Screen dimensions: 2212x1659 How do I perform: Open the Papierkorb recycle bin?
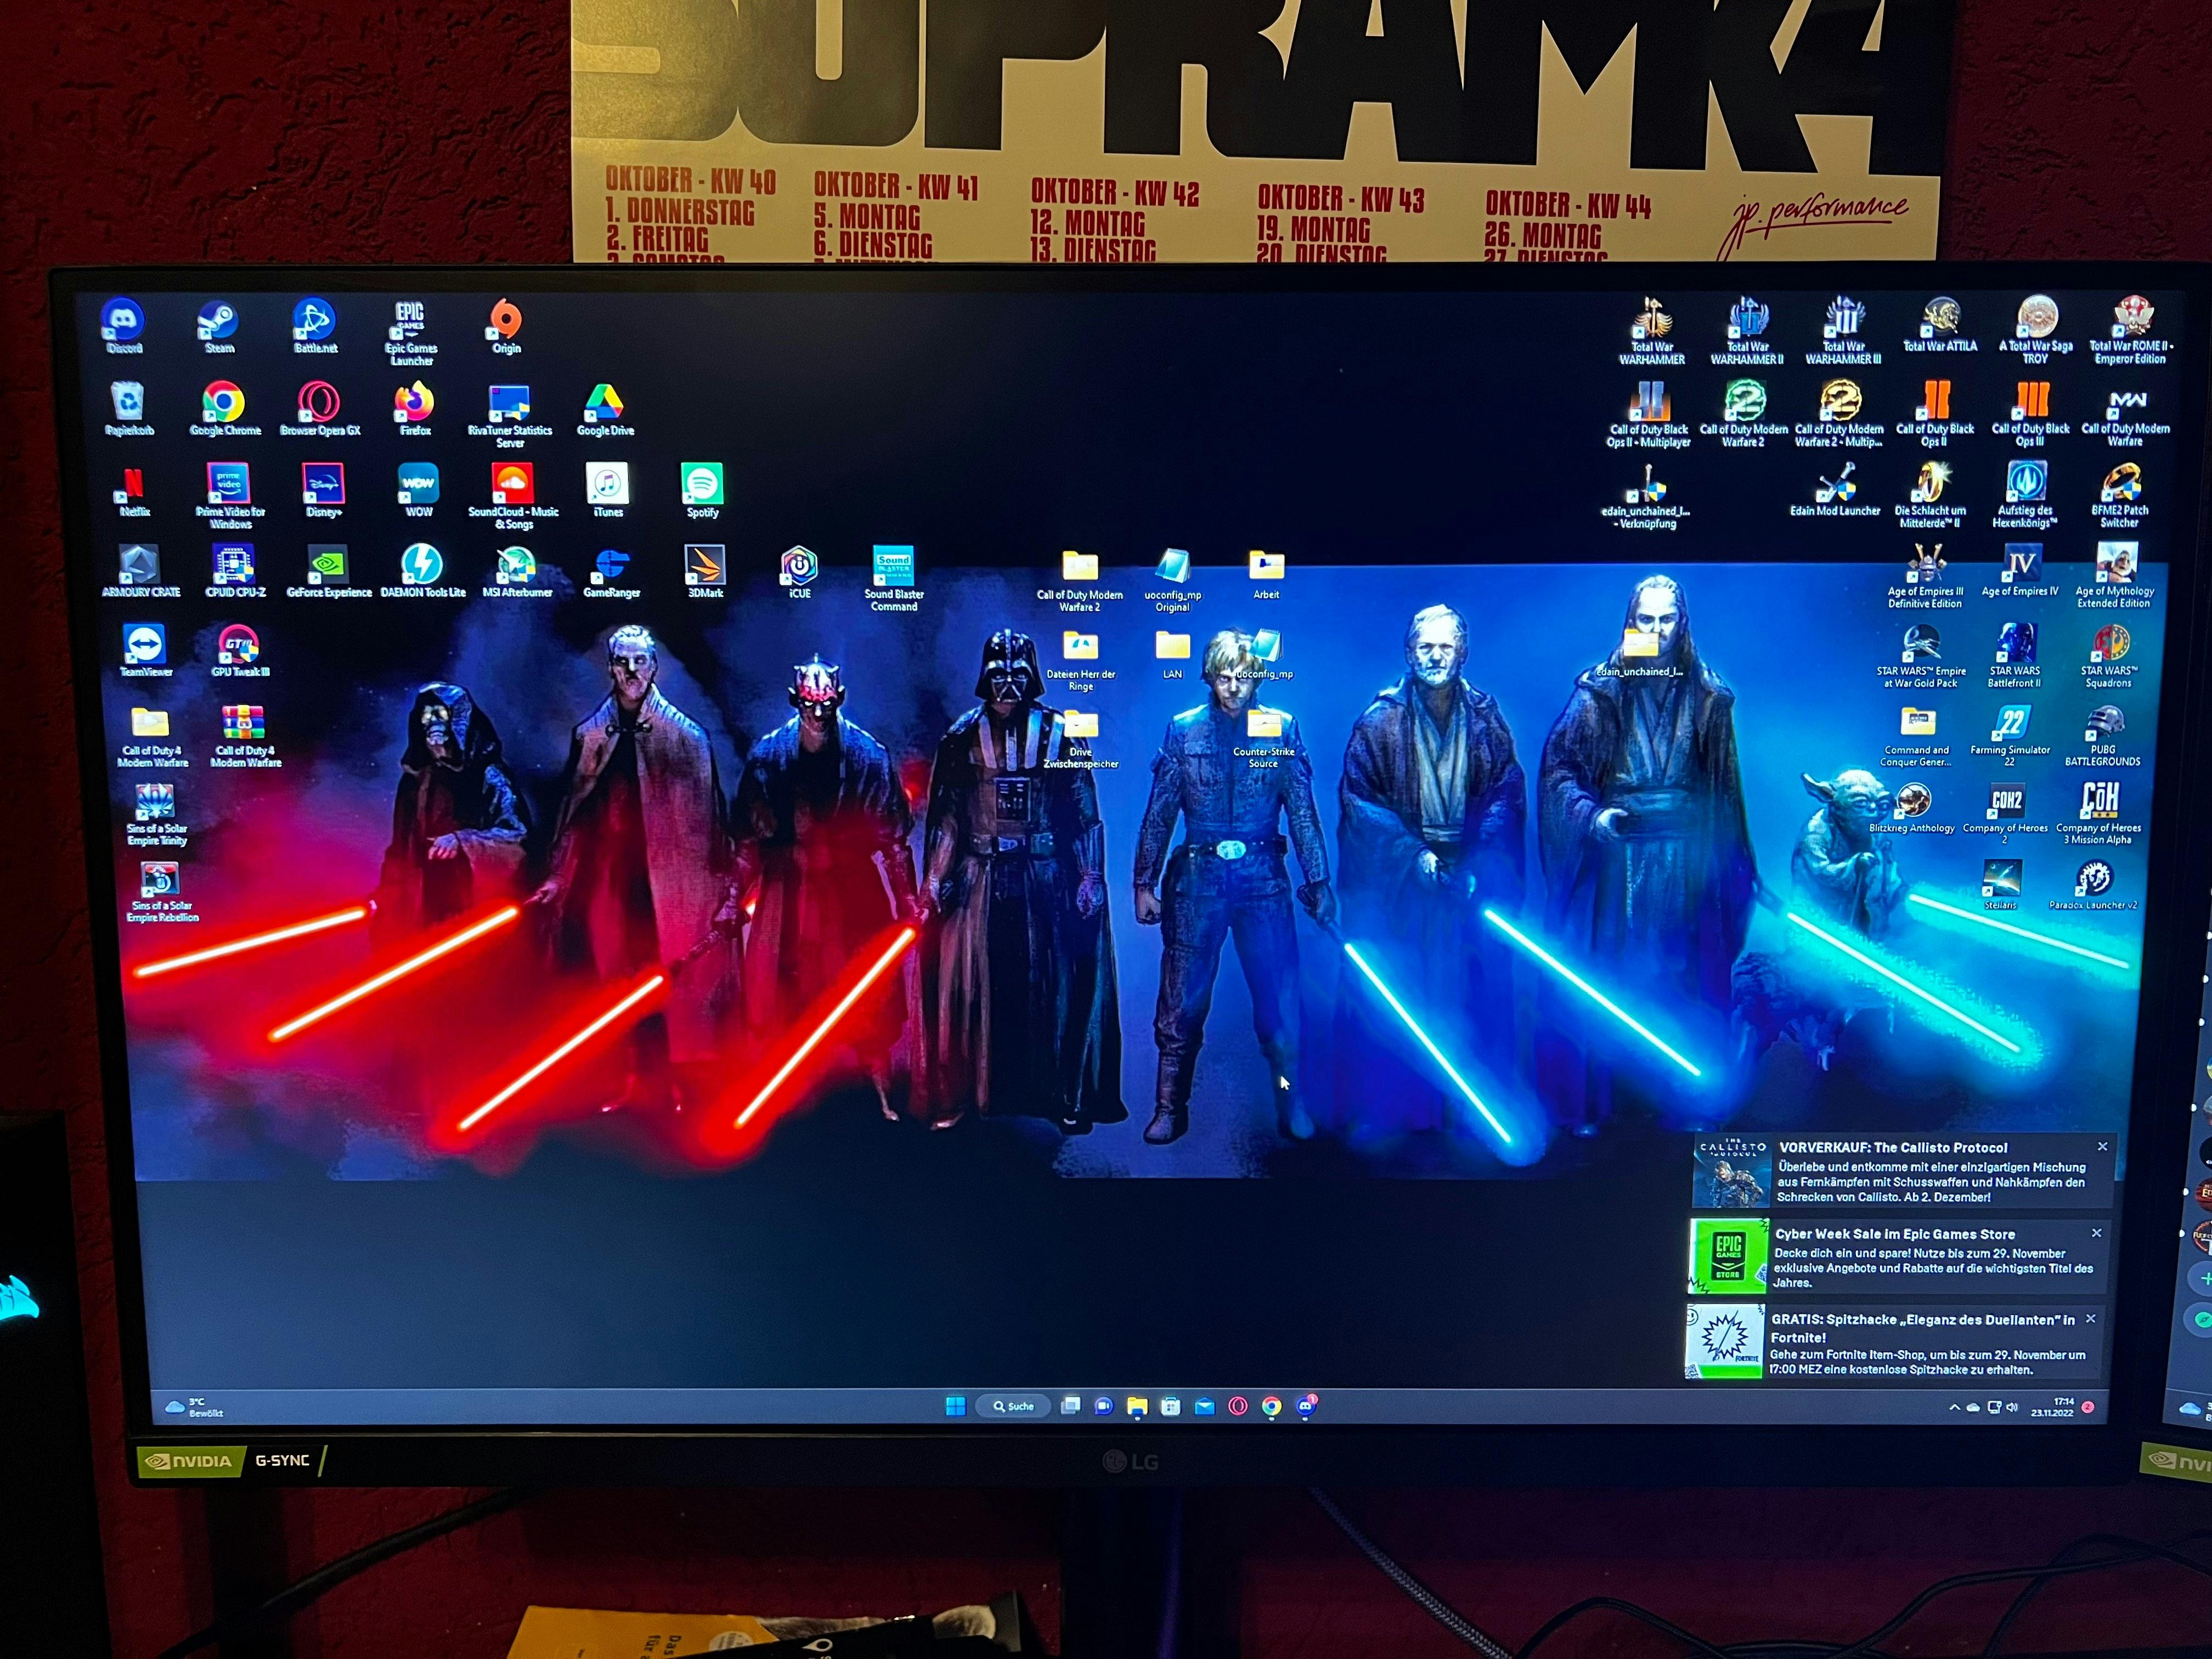pyautogui.click(x=129, y=409)
